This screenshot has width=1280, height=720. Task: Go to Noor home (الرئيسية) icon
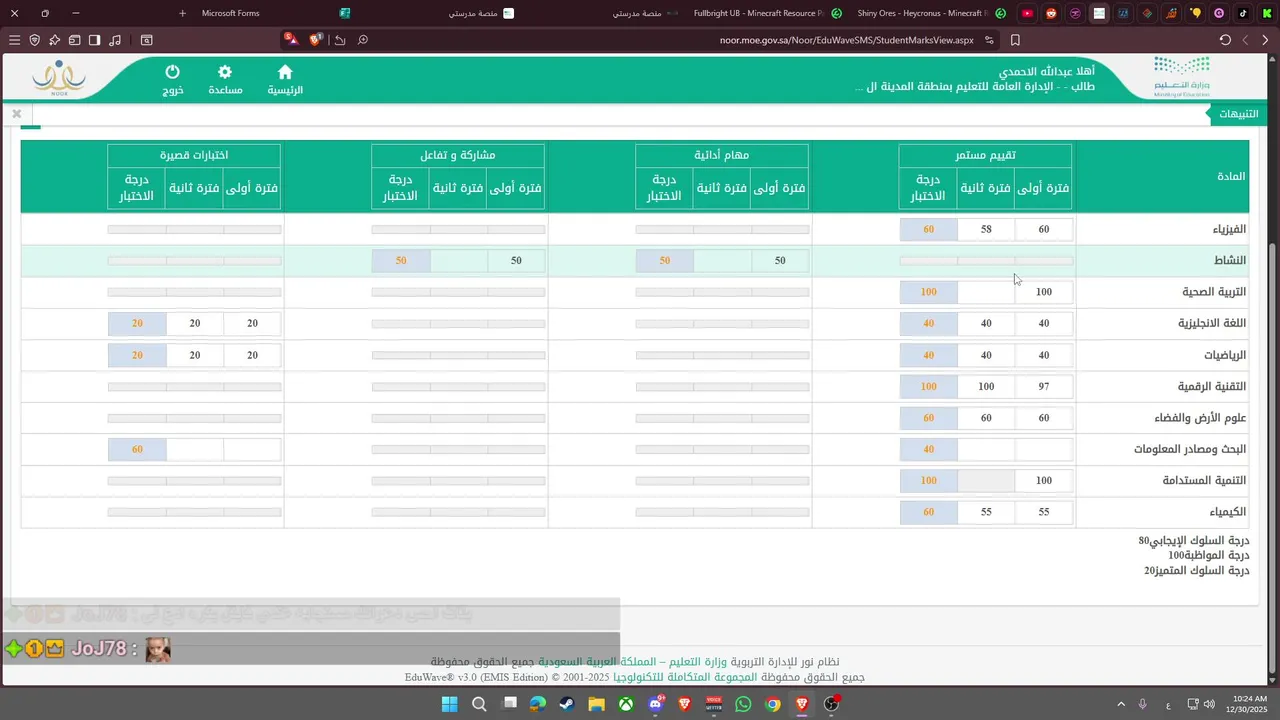click(285, 80)
